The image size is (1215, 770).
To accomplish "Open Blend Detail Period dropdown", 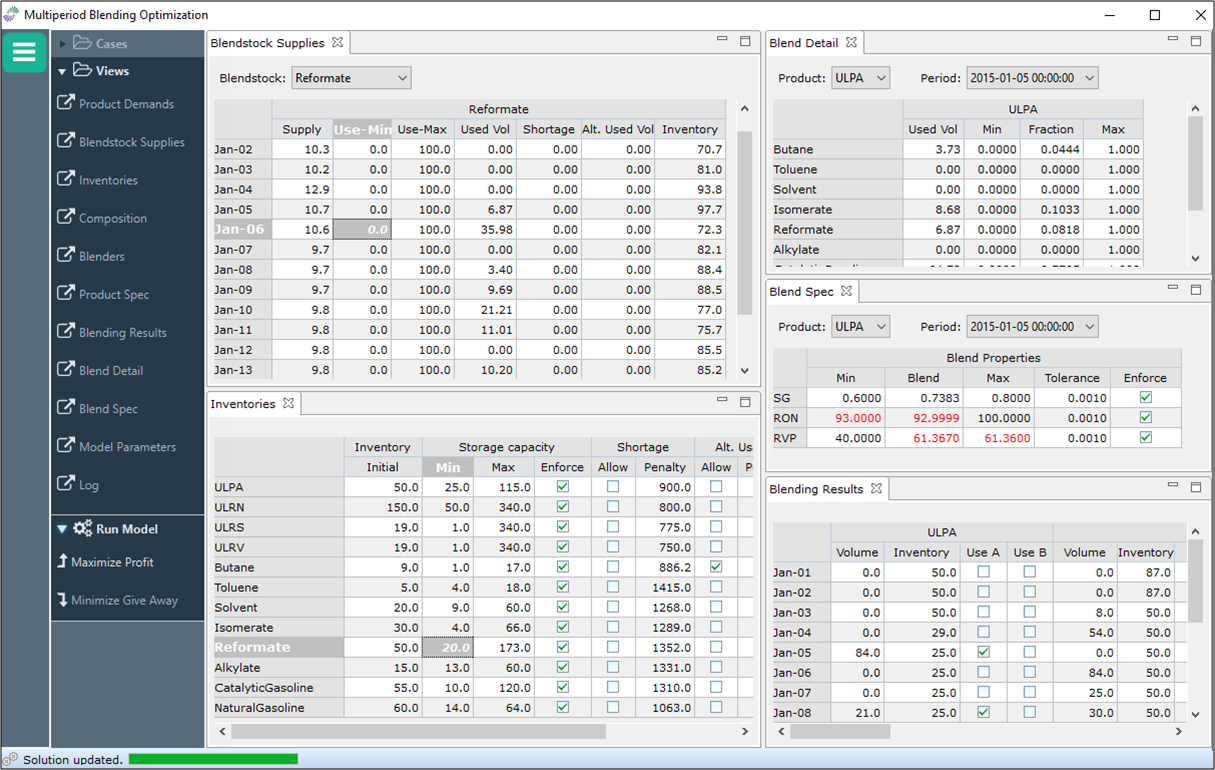I will [1031, 78].
